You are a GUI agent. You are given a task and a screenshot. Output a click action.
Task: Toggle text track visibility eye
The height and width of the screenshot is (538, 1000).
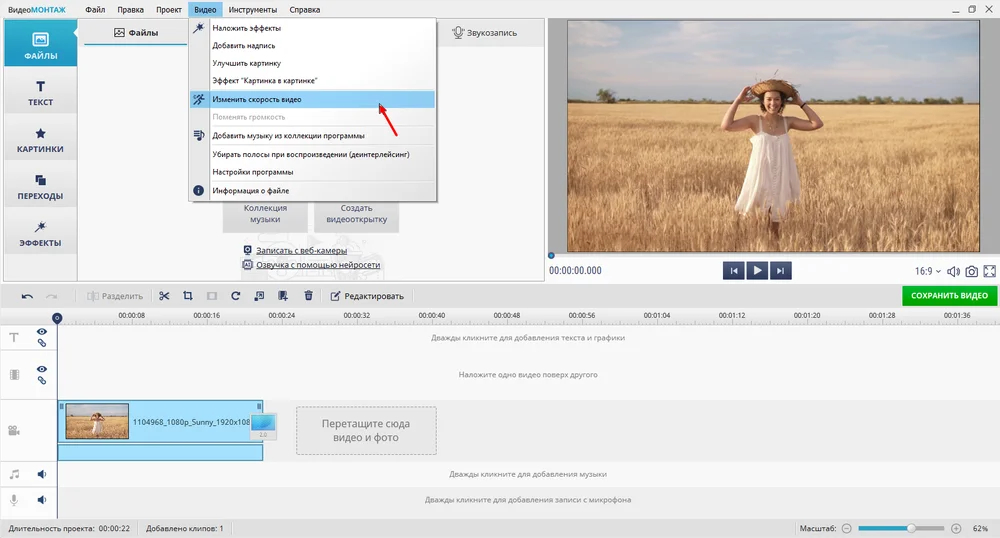point(41,331)
